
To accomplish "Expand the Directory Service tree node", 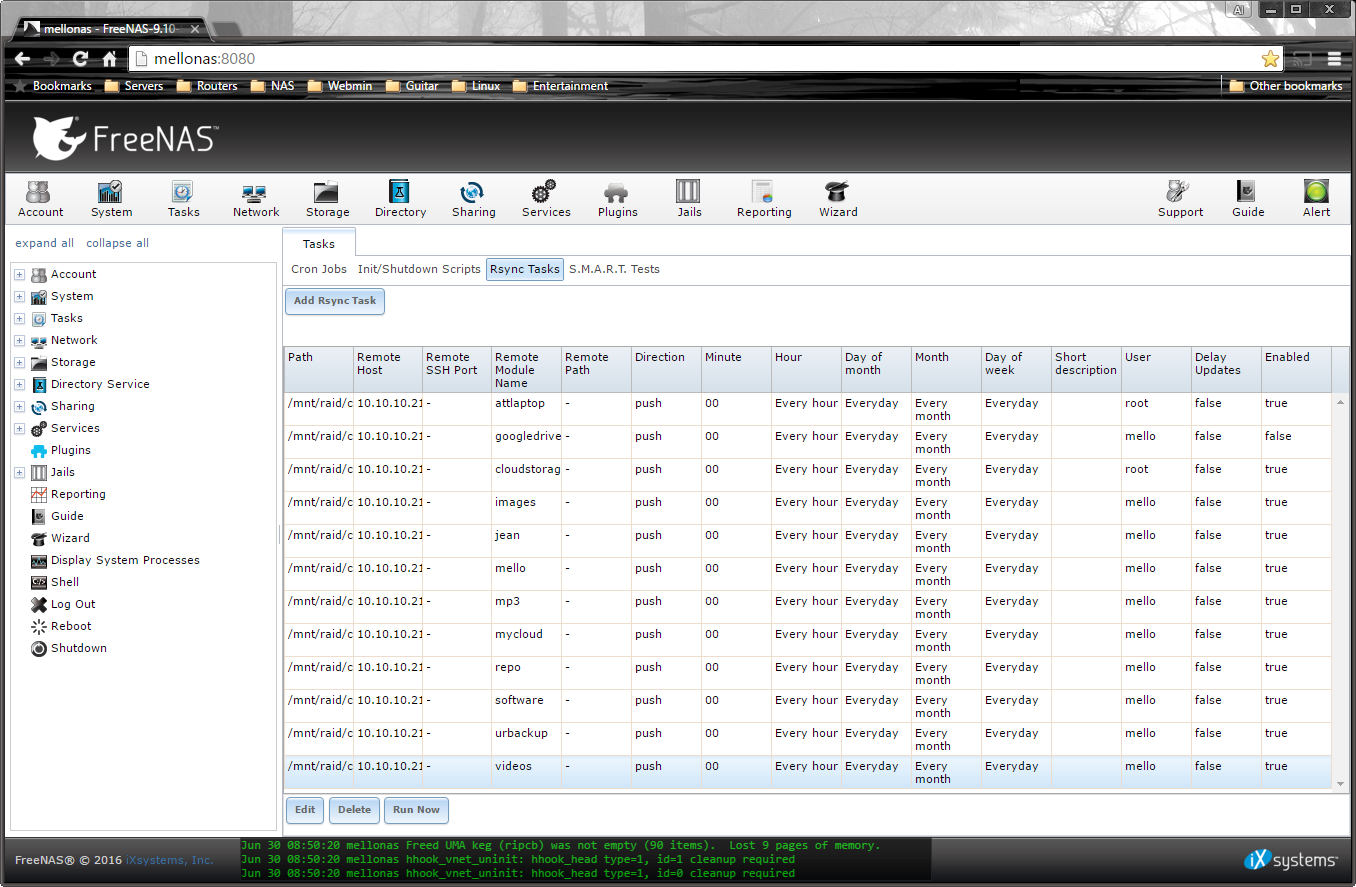I will click(19, 384).
